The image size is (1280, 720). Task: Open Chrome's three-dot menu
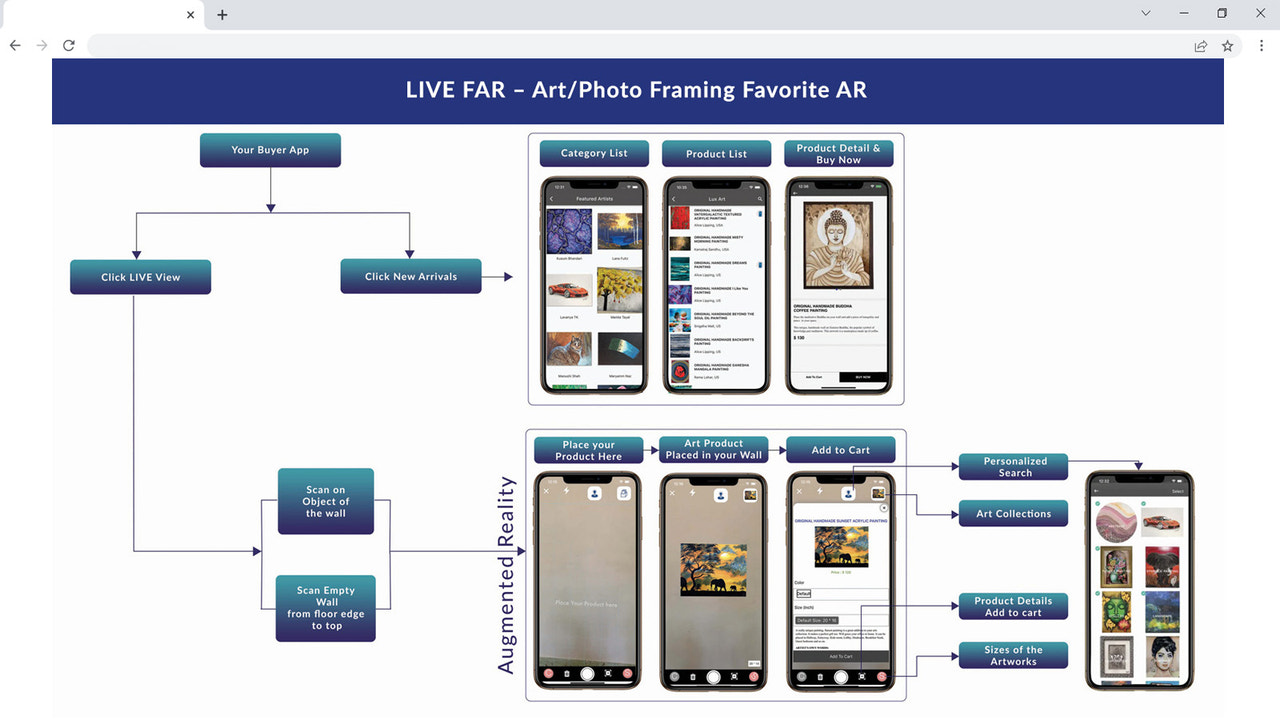(1262, 45)
